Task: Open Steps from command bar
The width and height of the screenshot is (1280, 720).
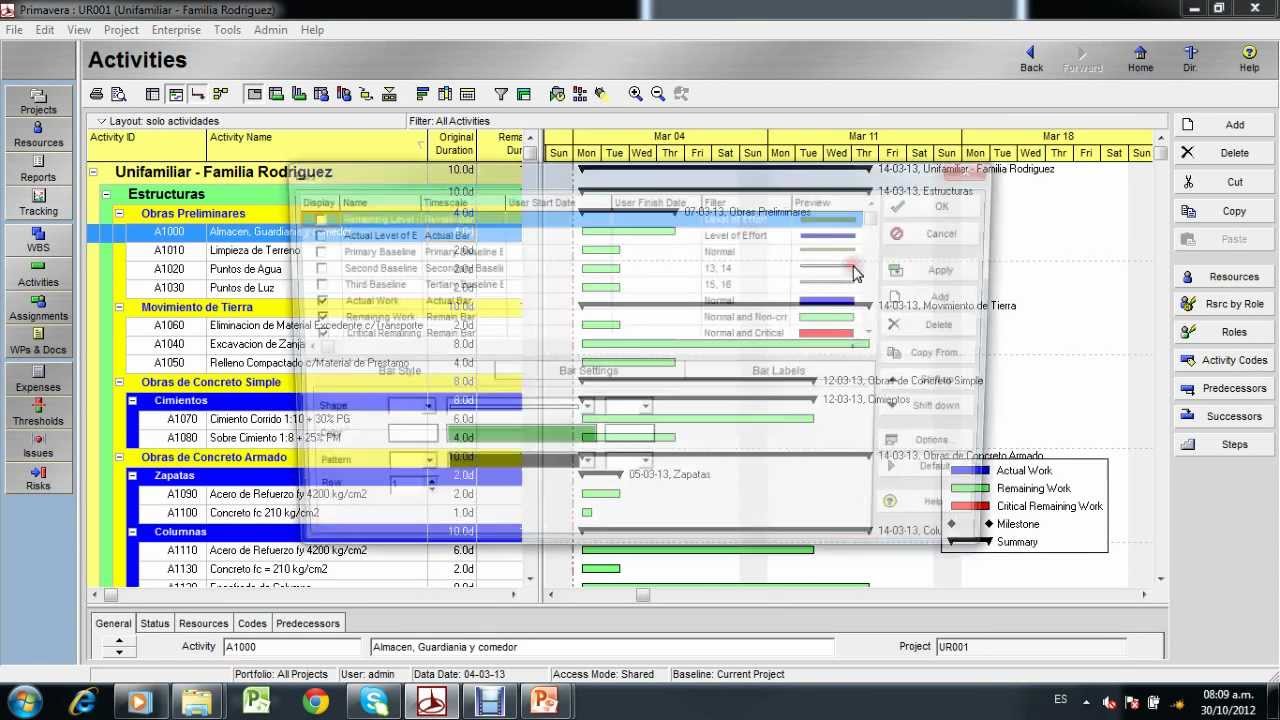Action: click(x=1224, y=444)
